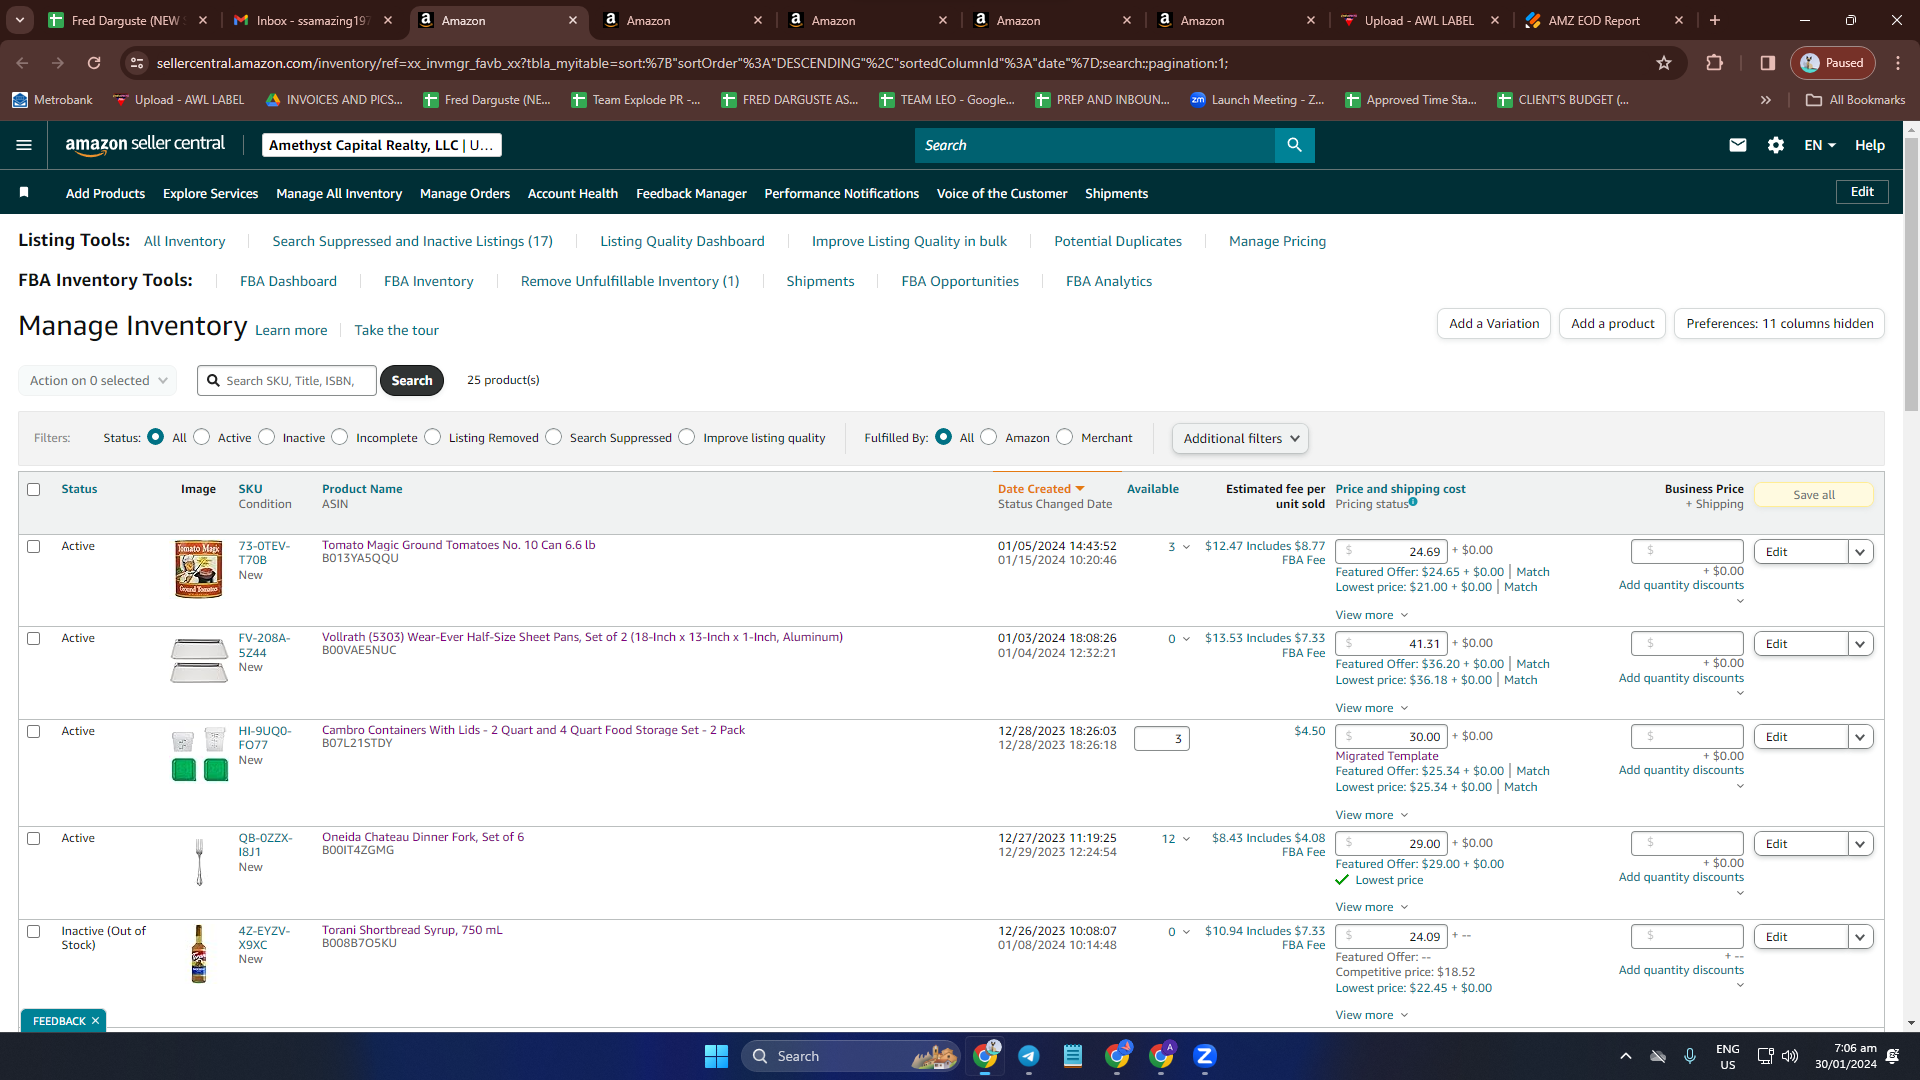Open the Add Products menu
Screen dimensions: 1920x1080
pos(105,193)
